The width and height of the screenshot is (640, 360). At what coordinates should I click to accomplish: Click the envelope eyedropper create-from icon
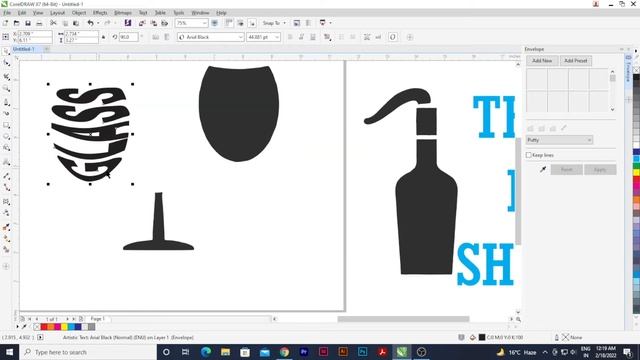pyautogui.click(x=543, y=169)
